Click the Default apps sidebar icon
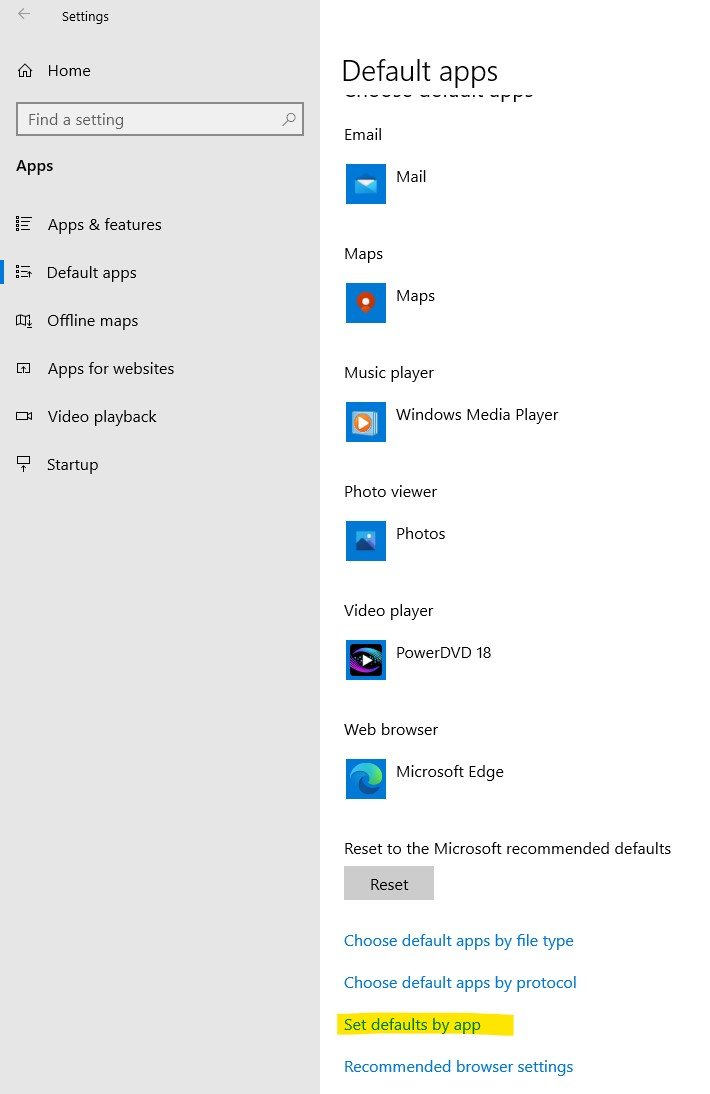 [24, 272]
